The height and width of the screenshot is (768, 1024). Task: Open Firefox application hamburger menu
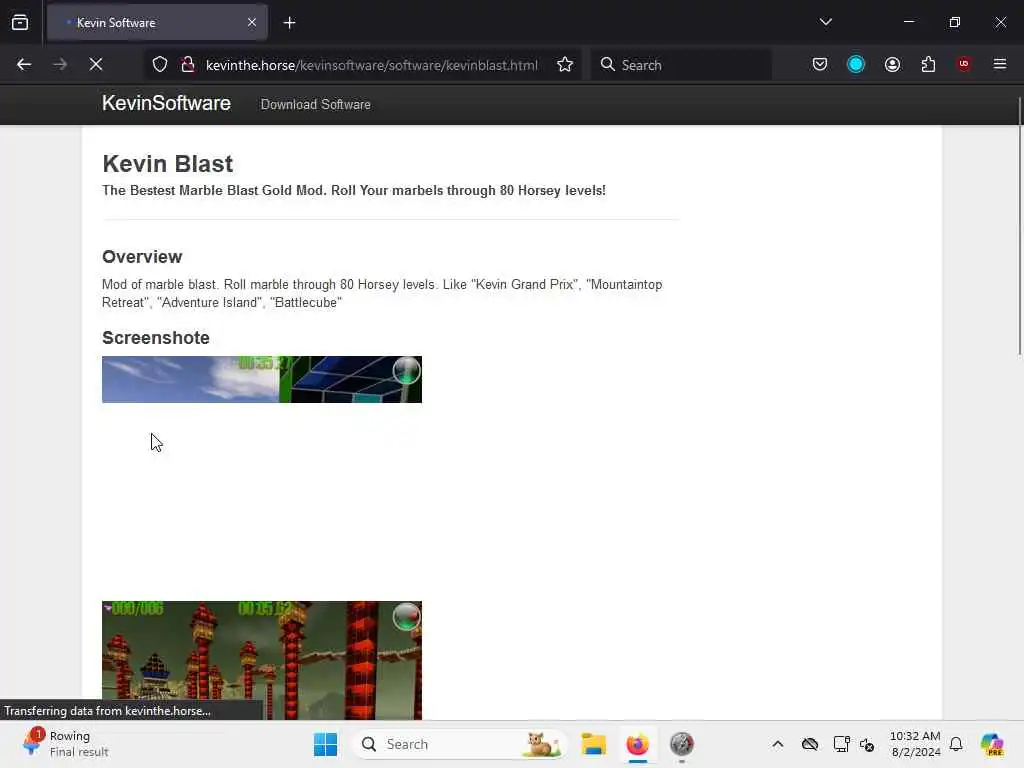coord(1000,64)
